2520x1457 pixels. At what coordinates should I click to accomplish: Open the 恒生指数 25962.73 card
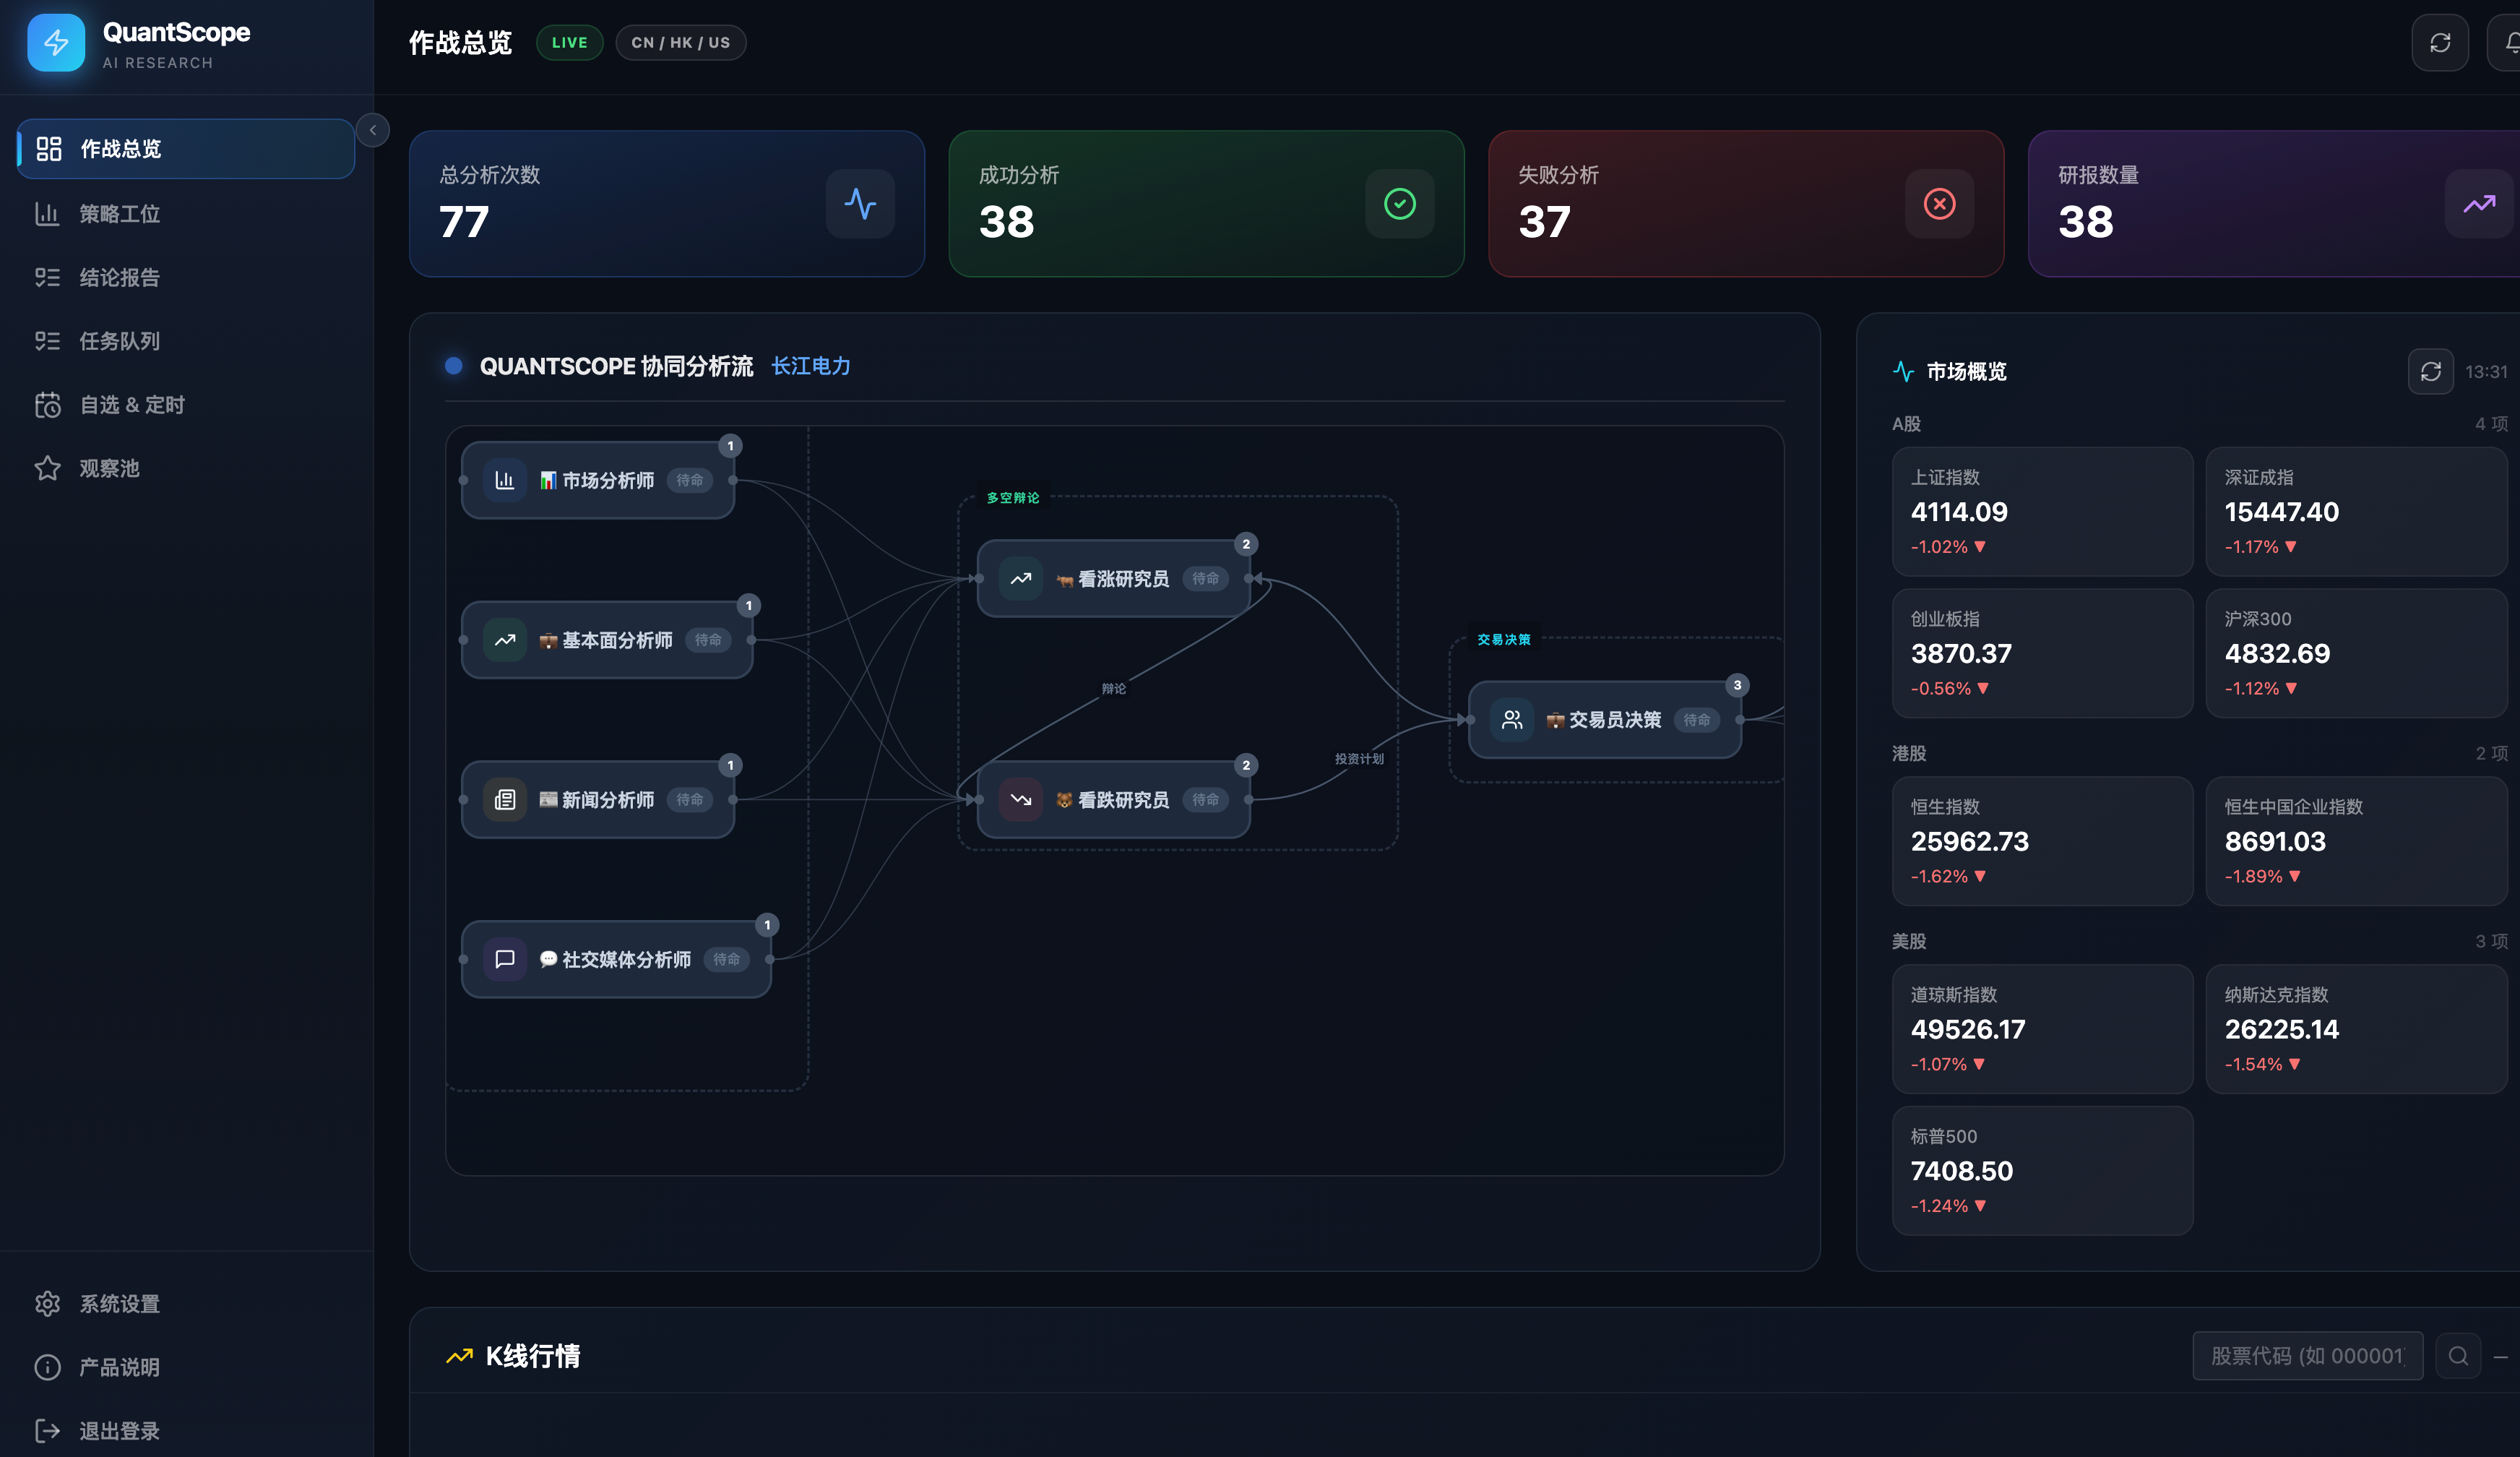click(2042, 841)
